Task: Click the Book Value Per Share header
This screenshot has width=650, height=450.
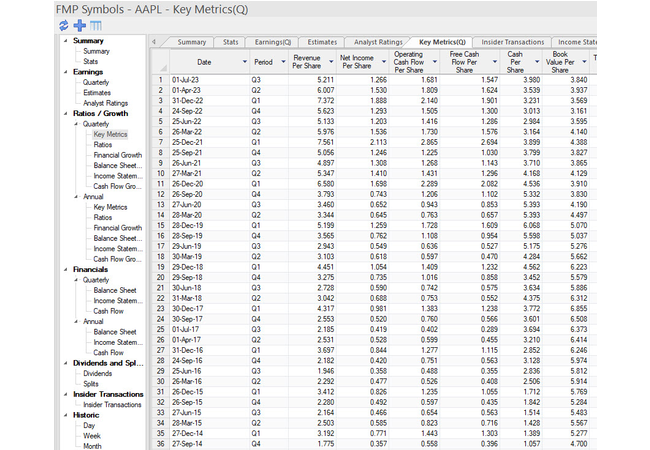Action: (560, 62)
